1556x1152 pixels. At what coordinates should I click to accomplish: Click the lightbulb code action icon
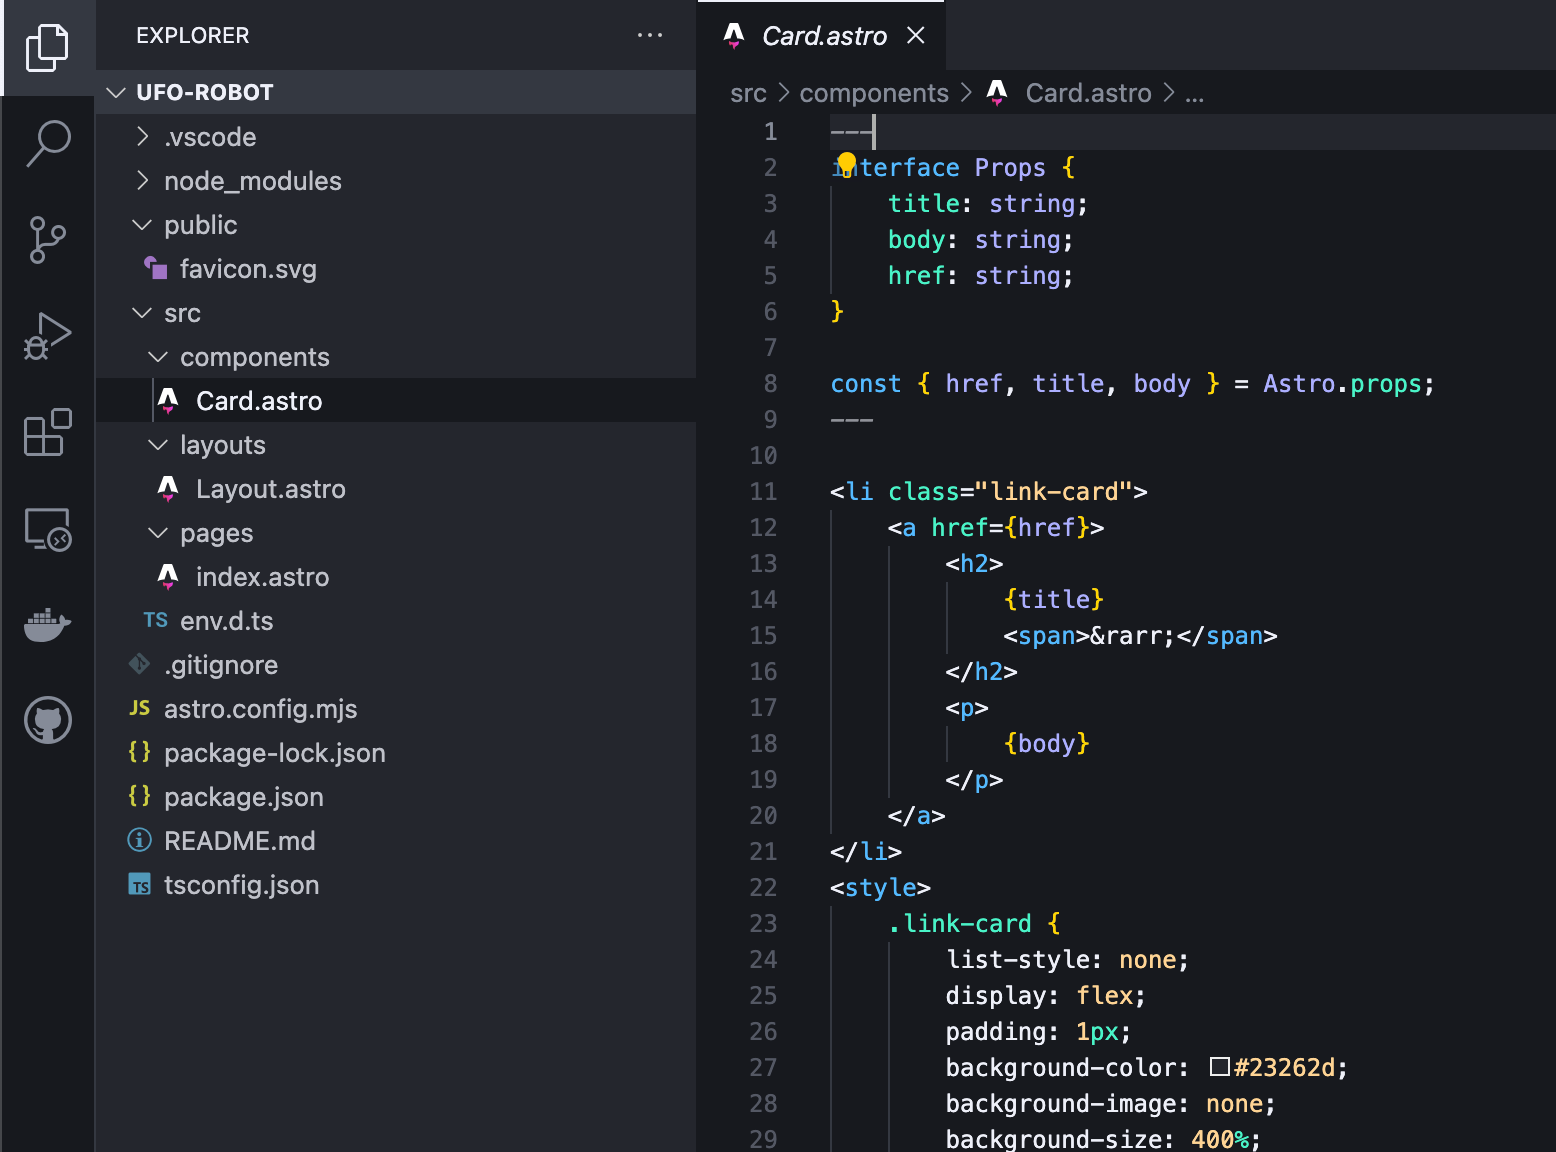click(x=846, y=162)
